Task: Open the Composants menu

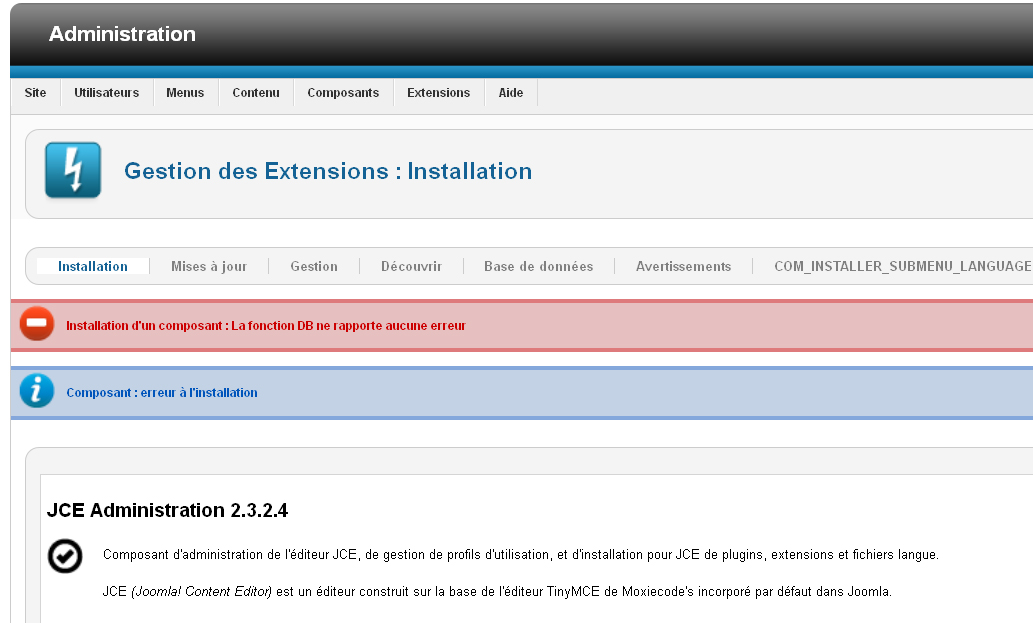Action: click(343, 93)
